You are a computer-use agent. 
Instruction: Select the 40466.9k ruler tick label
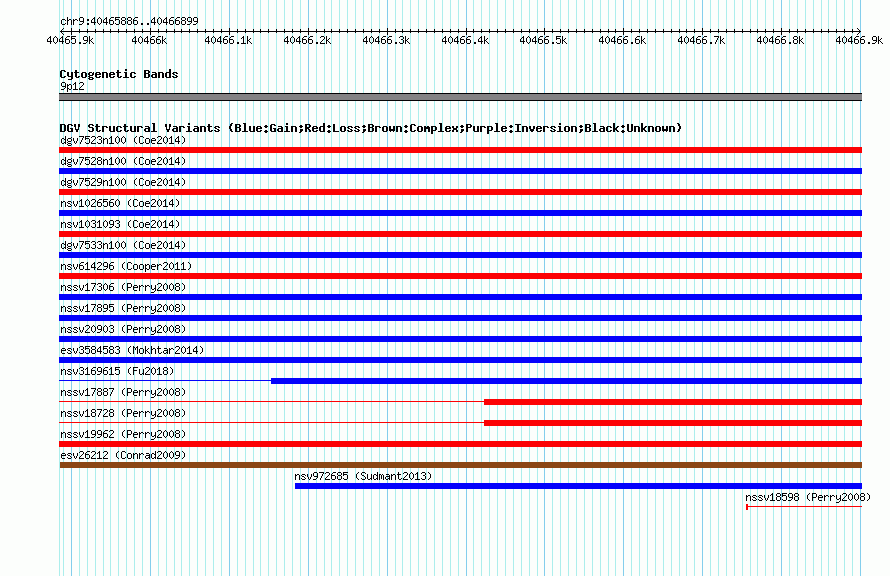tap(859, 40)
